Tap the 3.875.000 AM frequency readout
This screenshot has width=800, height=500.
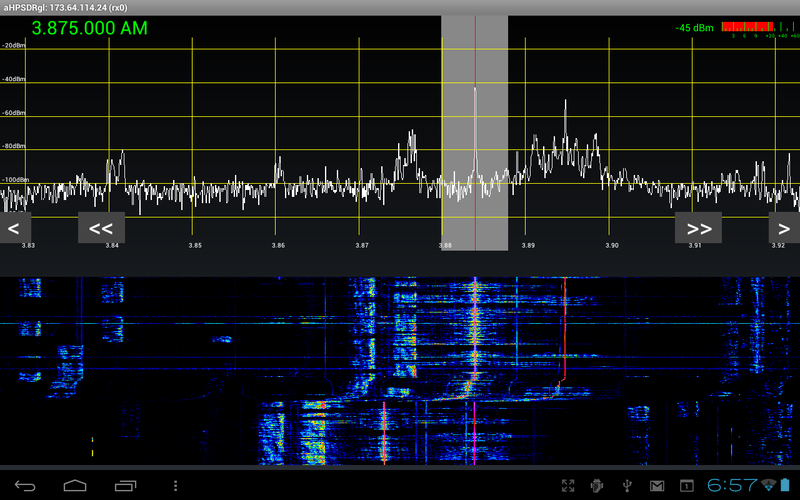(90, 28)
